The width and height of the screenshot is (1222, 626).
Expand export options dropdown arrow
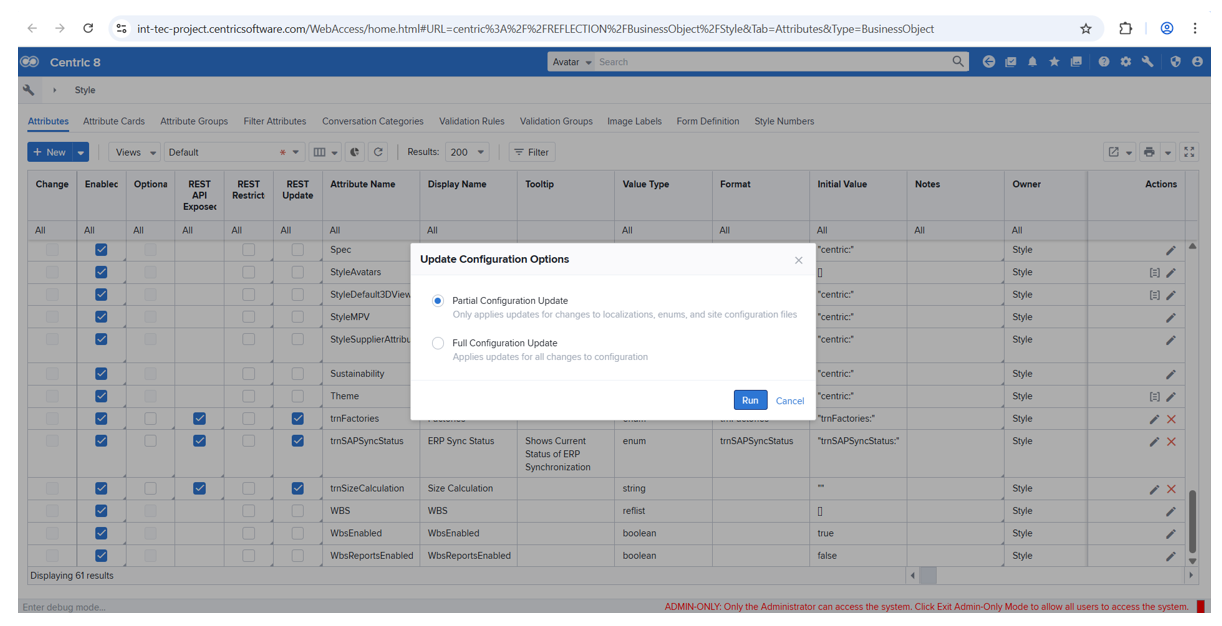[x=1129, y=153]
